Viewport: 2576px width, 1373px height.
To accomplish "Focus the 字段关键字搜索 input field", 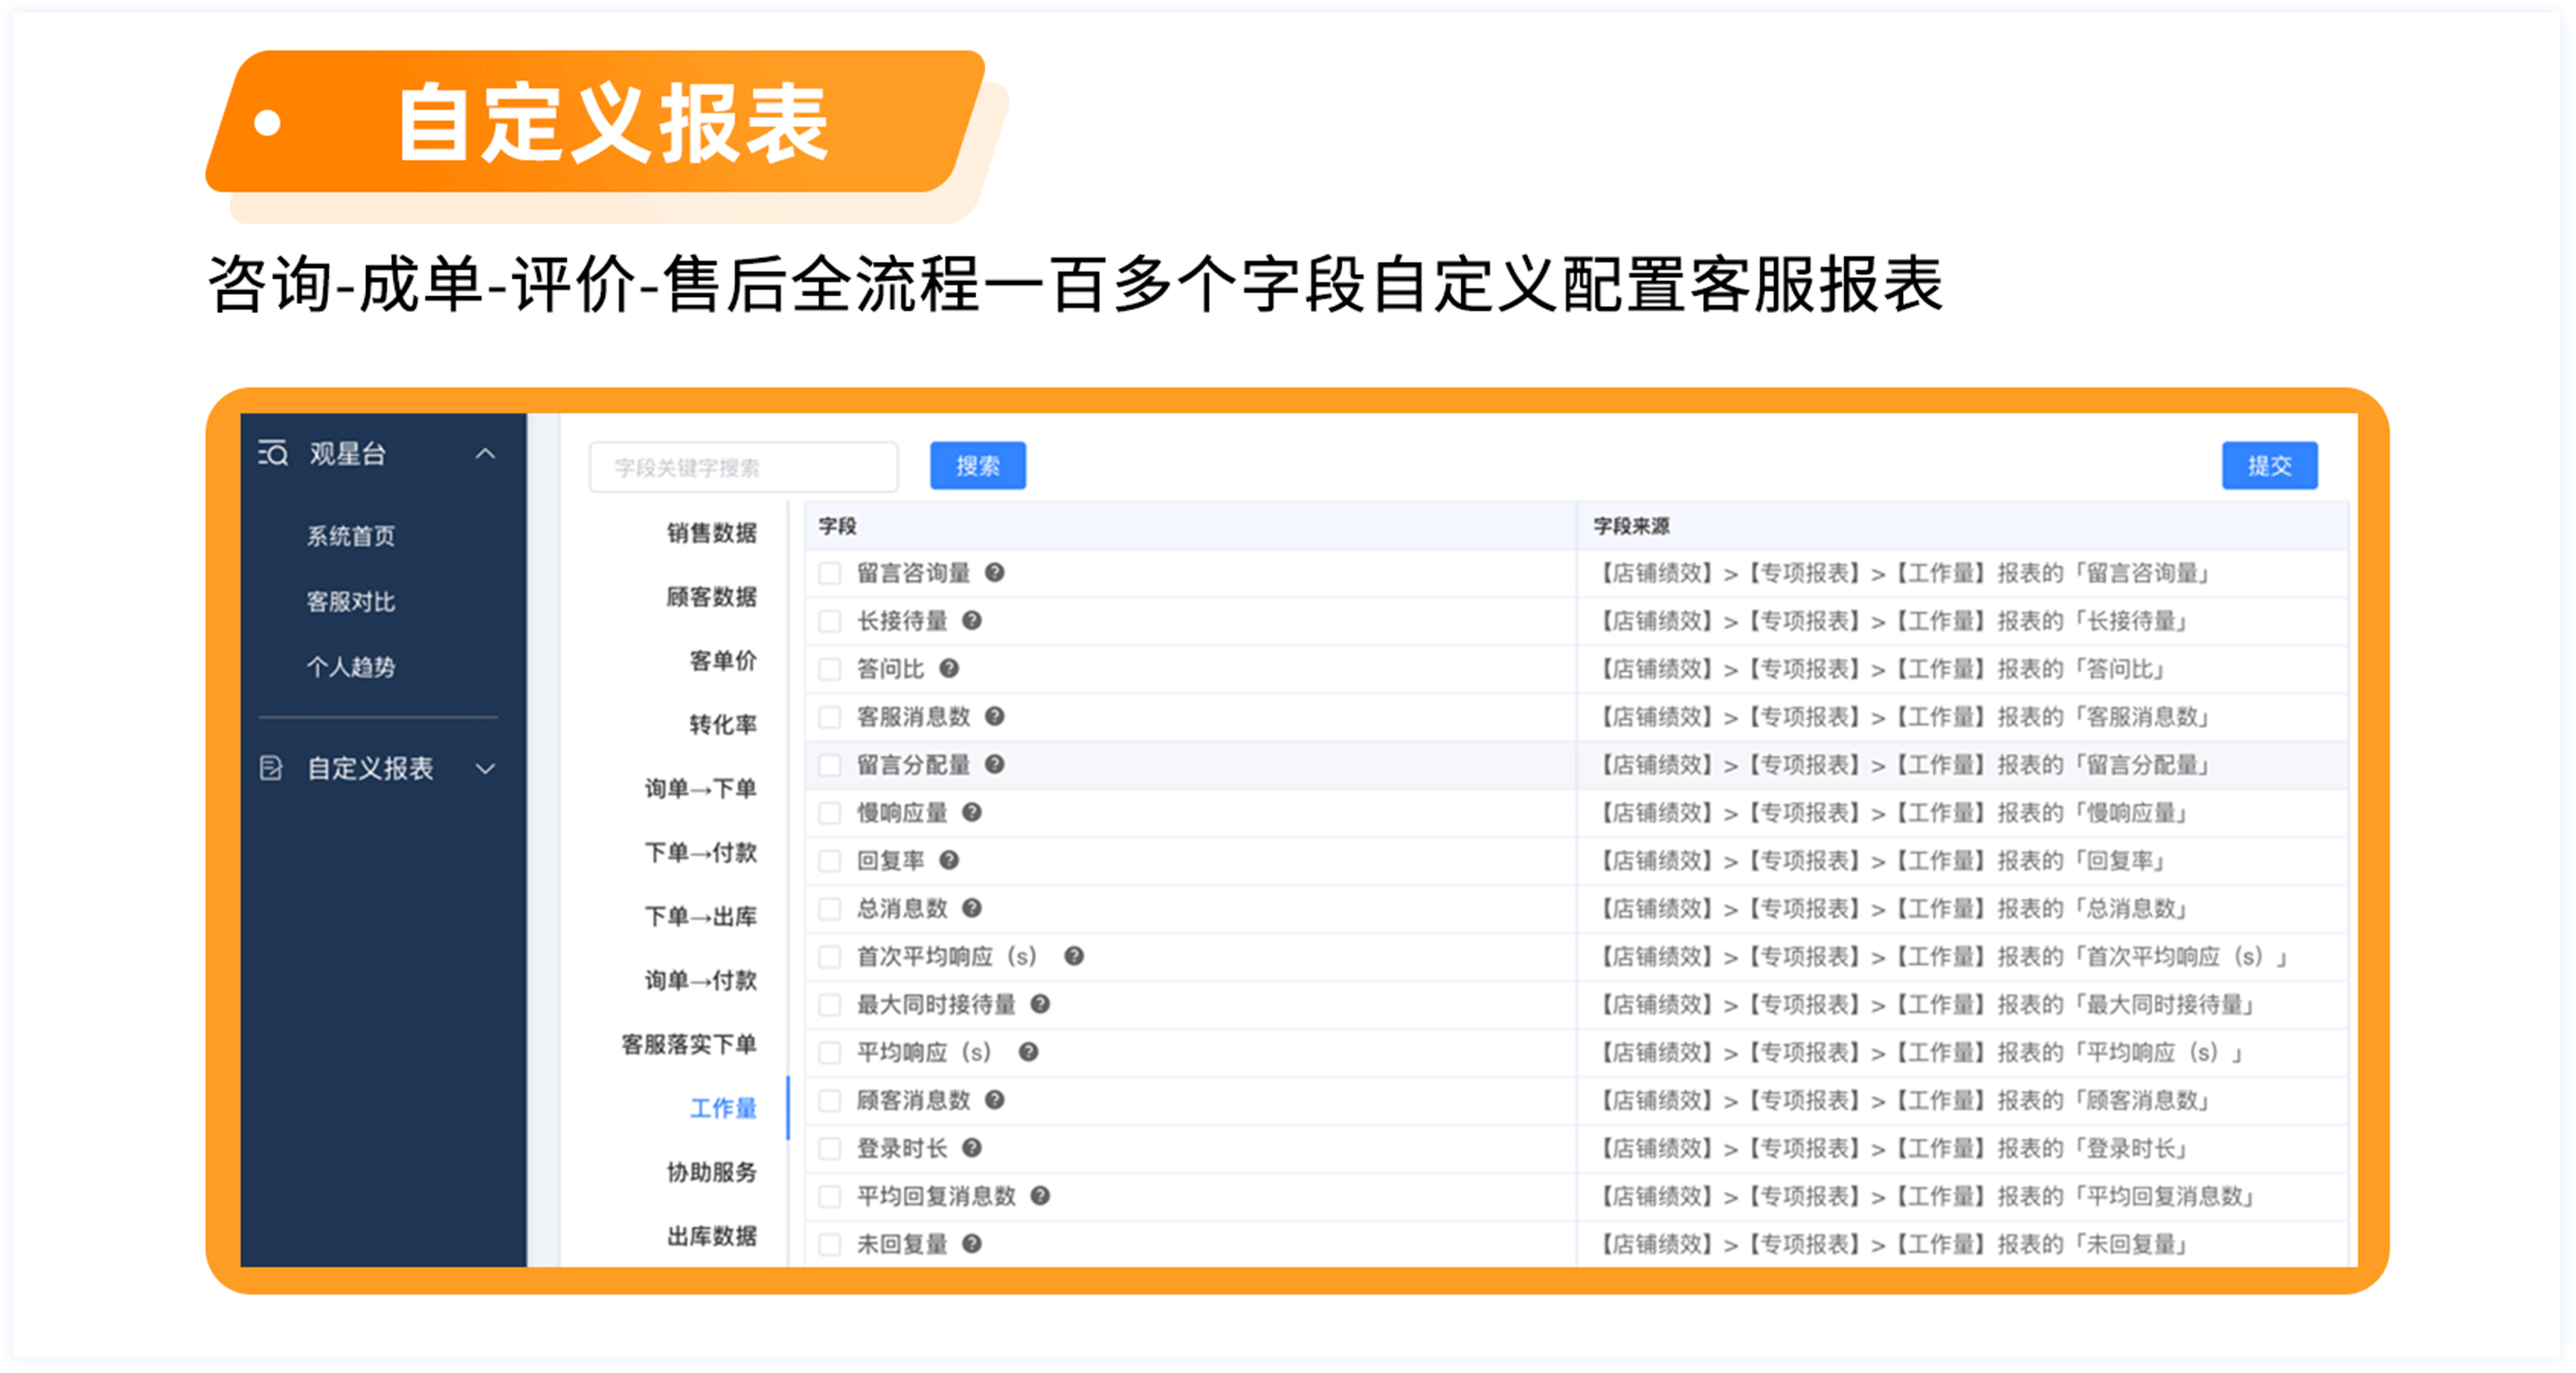I will coord(743,467).
